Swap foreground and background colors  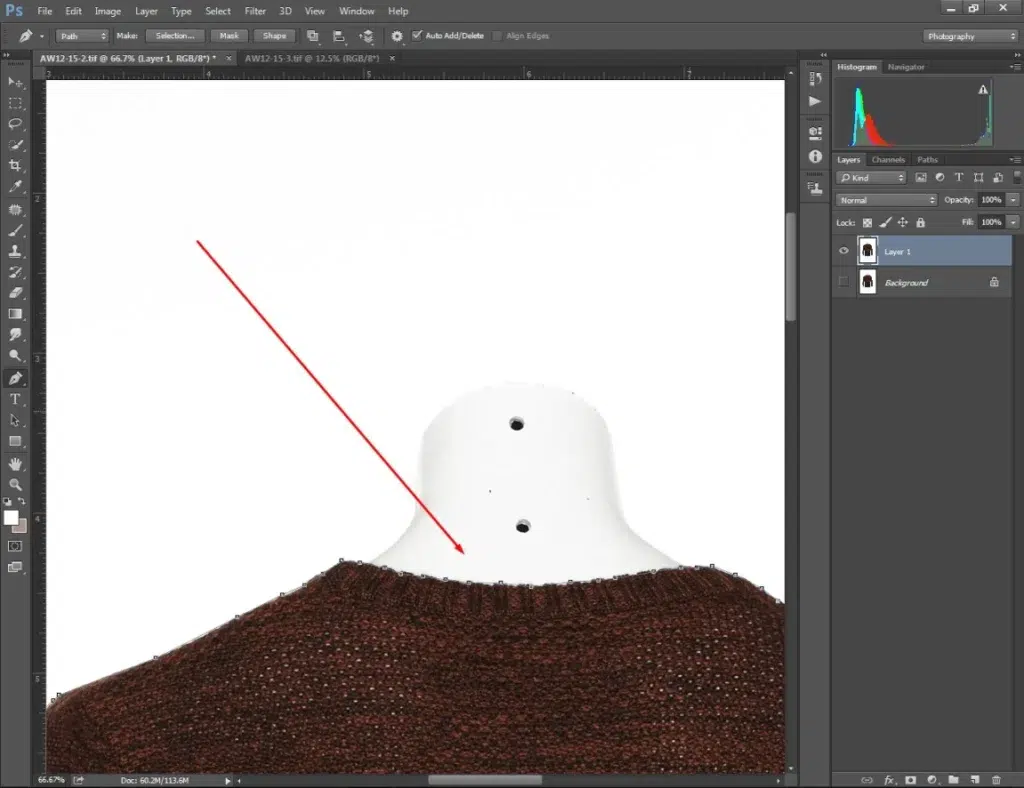(22, 501)
